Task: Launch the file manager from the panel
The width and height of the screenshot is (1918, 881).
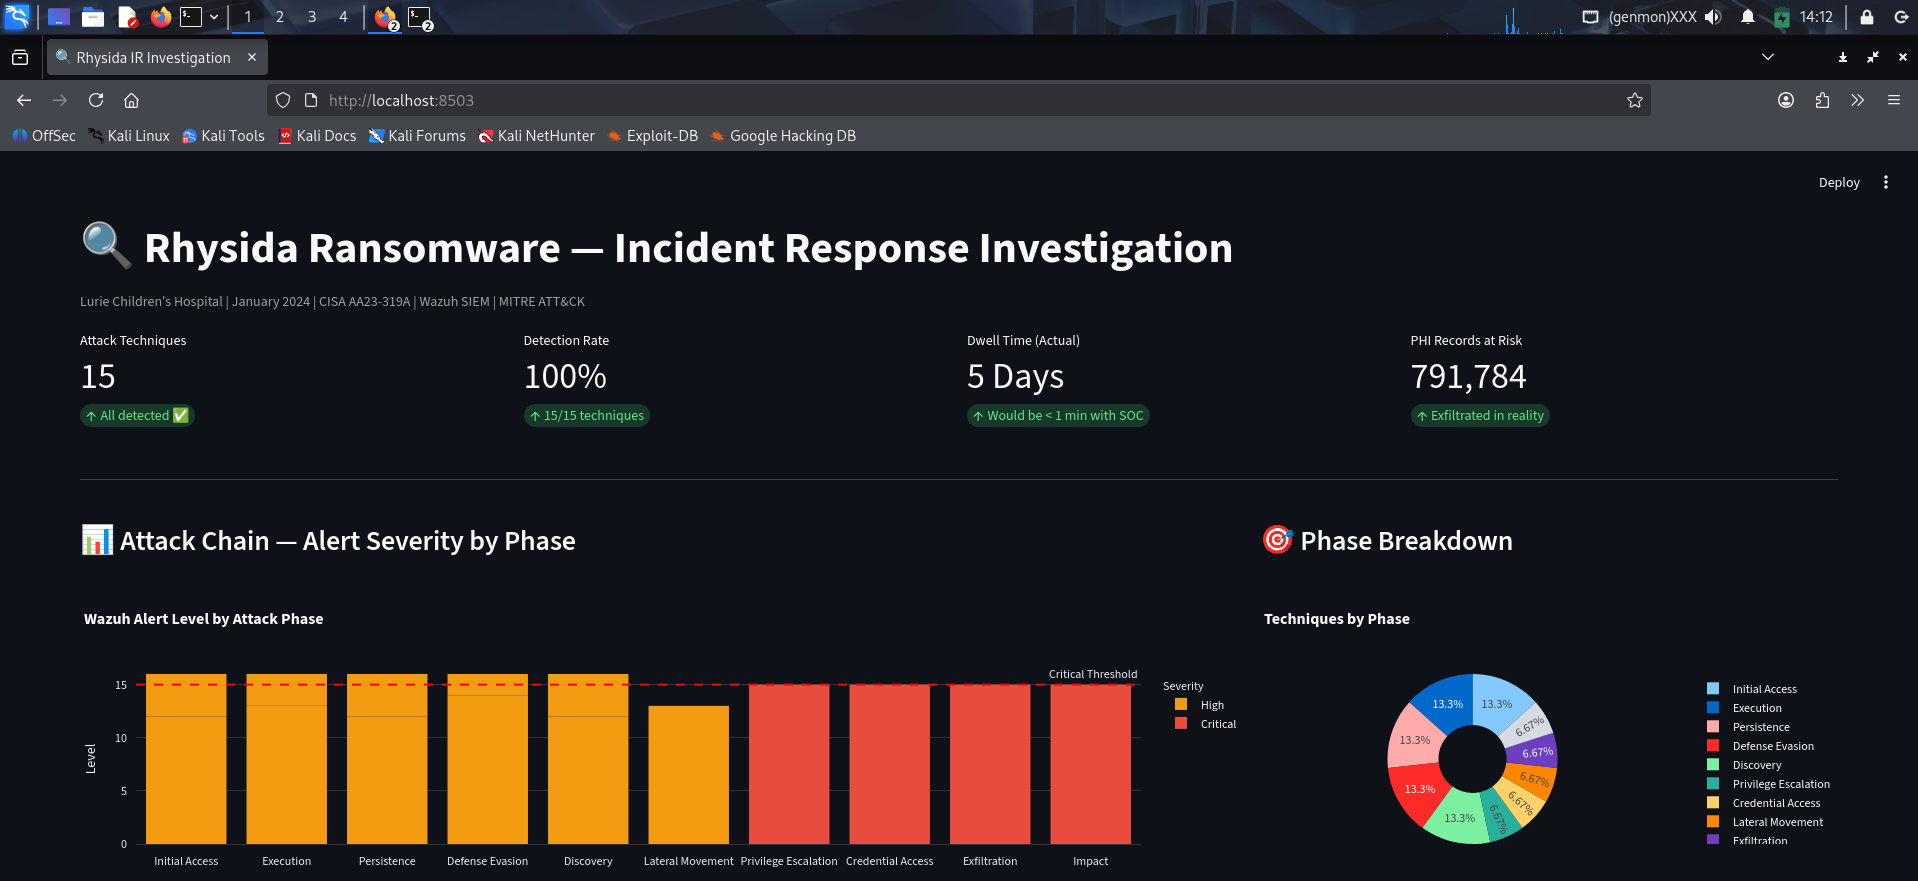Action: (93, 17)
